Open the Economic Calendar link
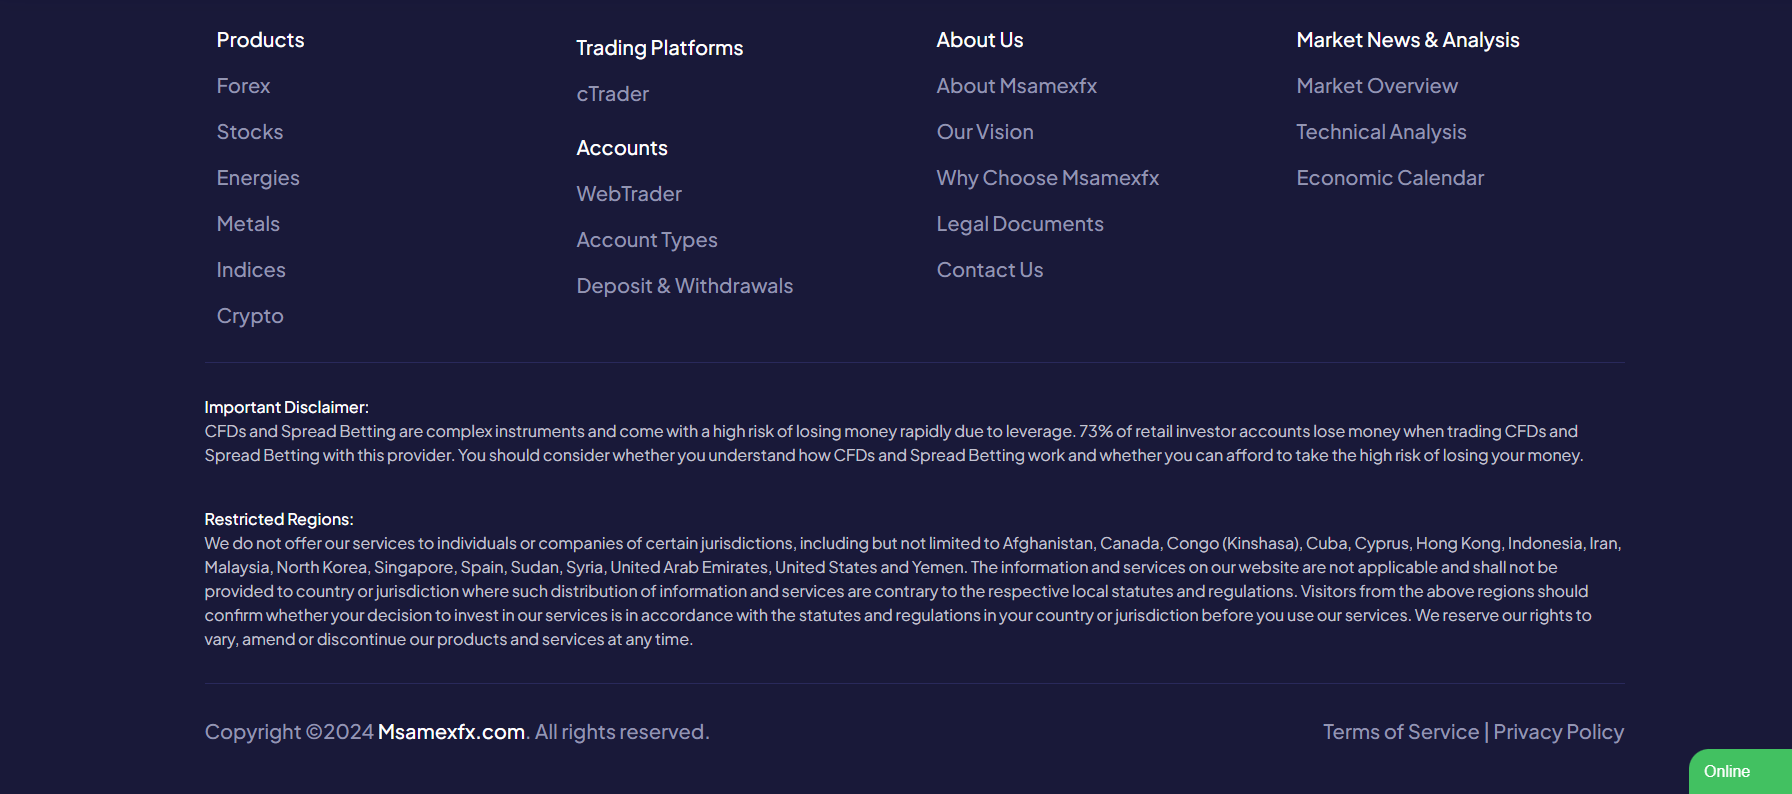This screenshot has width=1792, height=794. pos(1389,178)
